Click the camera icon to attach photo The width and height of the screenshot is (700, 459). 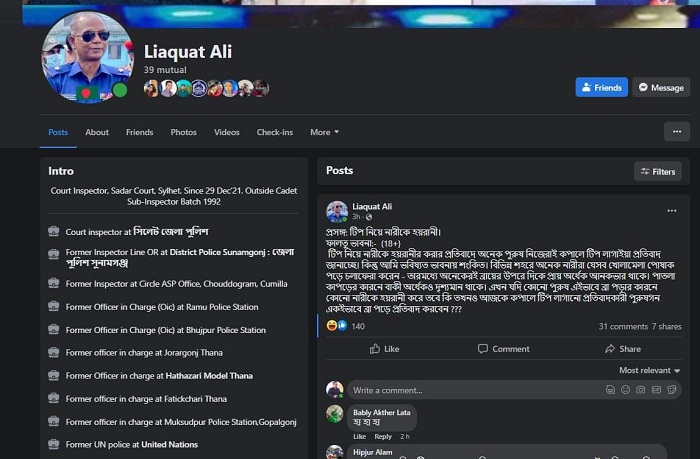(641, 390)
